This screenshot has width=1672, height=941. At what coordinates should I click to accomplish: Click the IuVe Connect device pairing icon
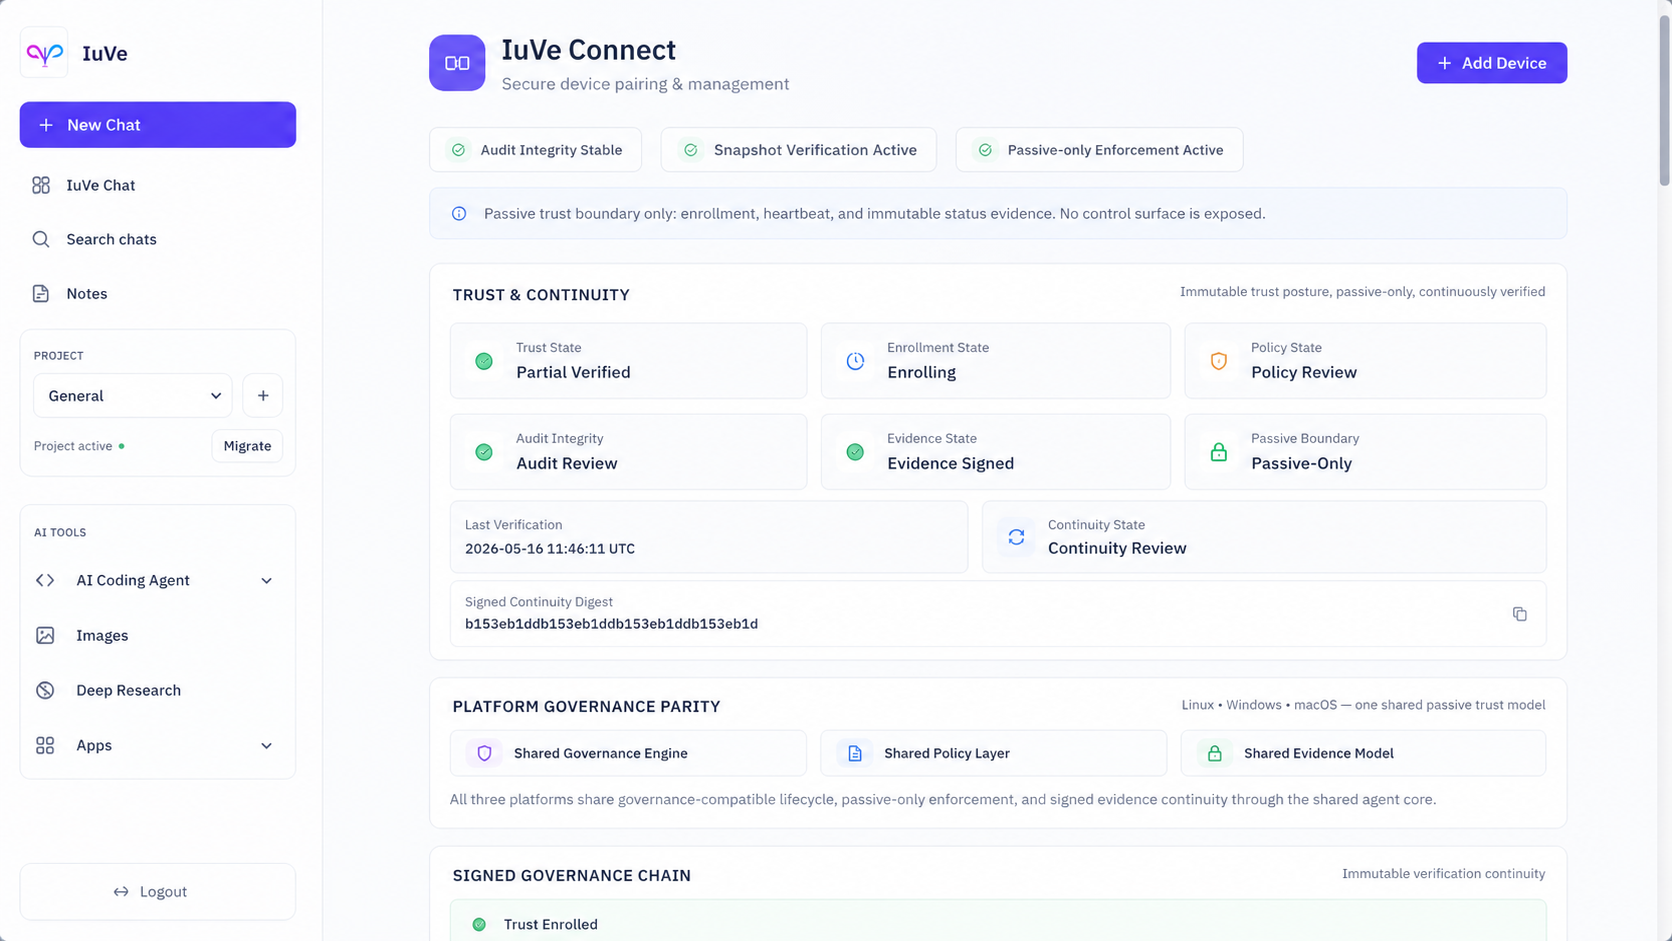457,63
